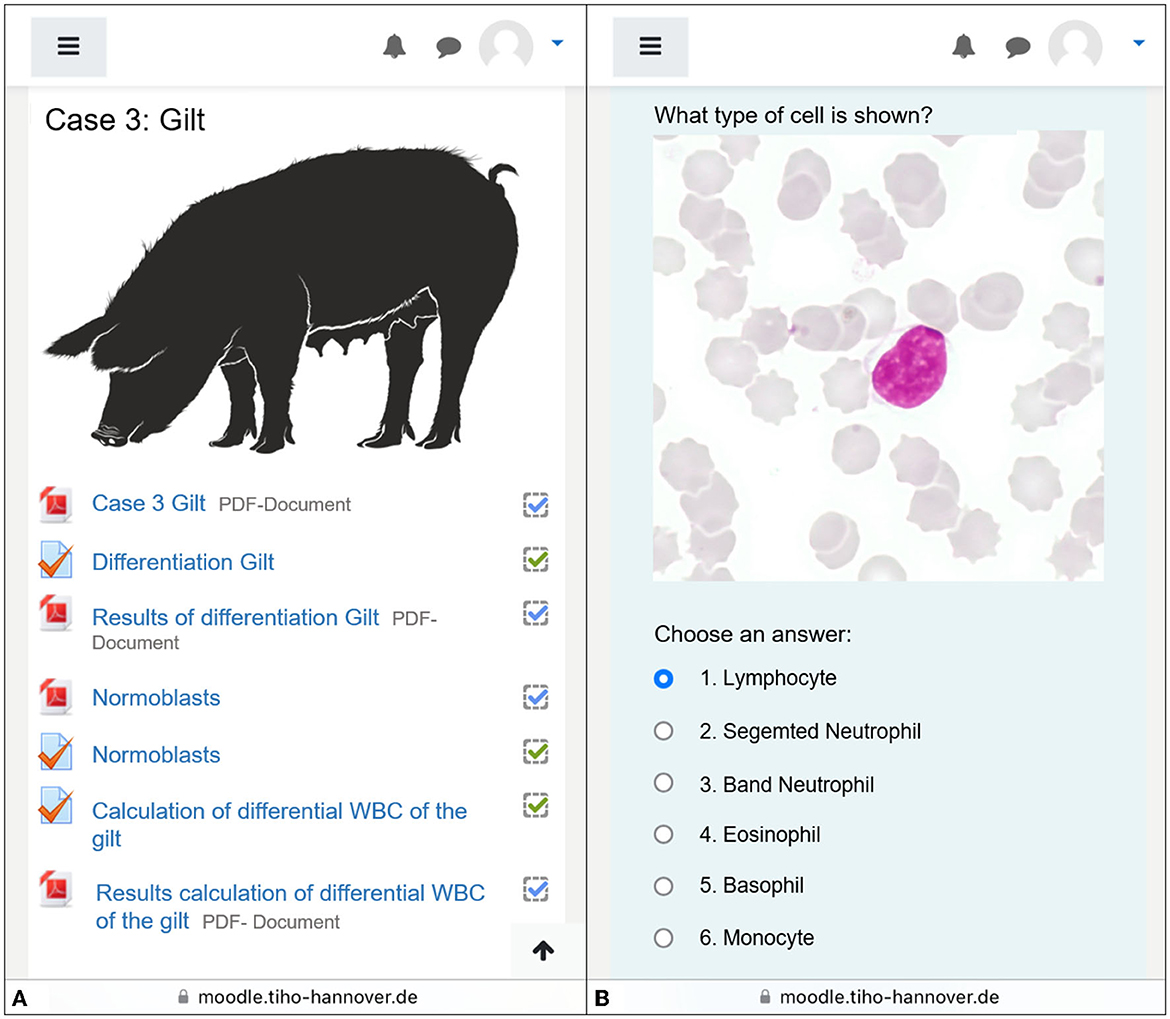Click PDF icon beside Case 3 Gilt
Screen dimensions: 1170x1019
(56, 504)
